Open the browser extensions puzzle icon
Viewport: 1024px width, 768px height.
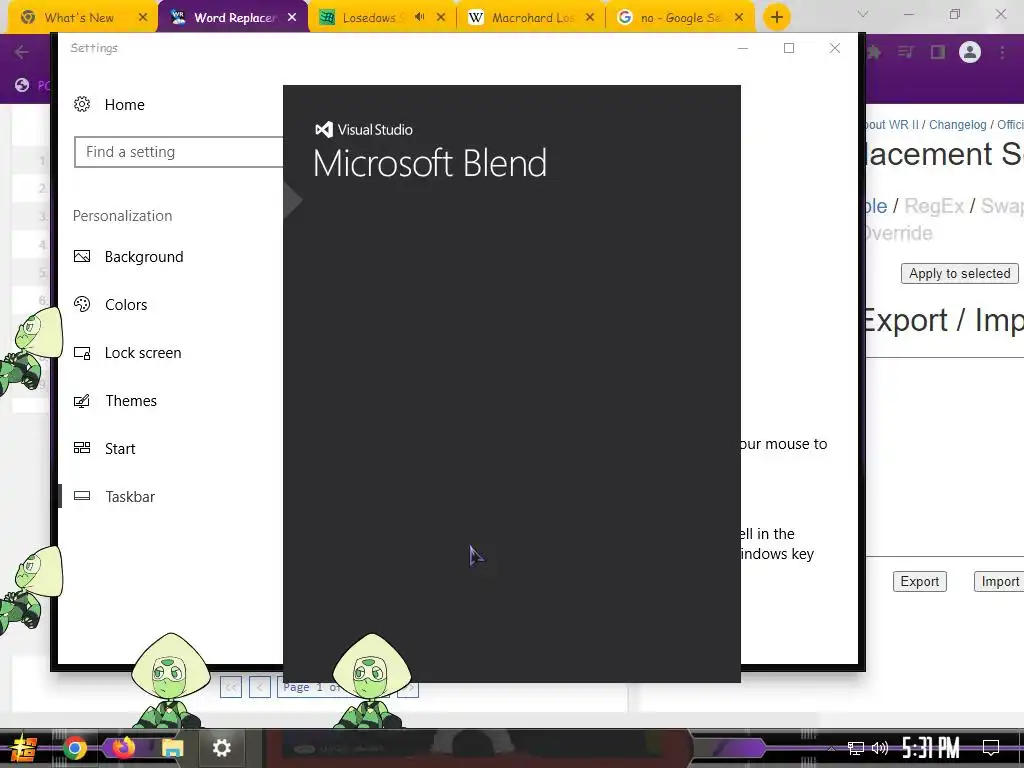pos(874,52)
